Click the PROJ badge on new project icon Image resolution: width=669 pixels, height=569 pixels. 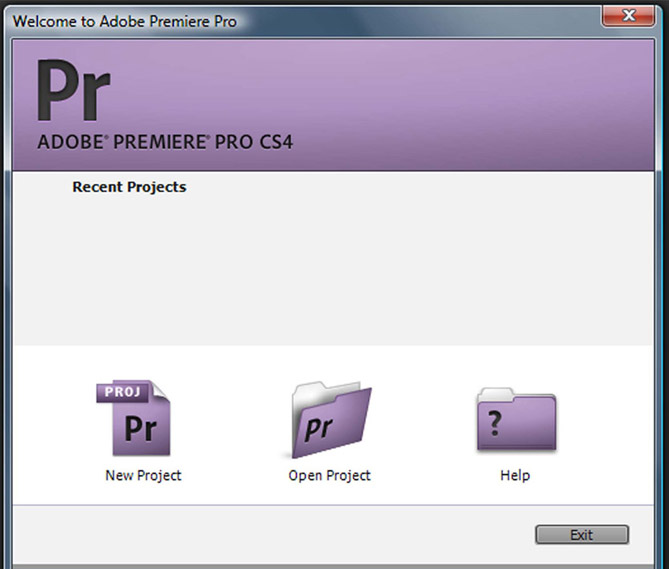pos(121,393)
